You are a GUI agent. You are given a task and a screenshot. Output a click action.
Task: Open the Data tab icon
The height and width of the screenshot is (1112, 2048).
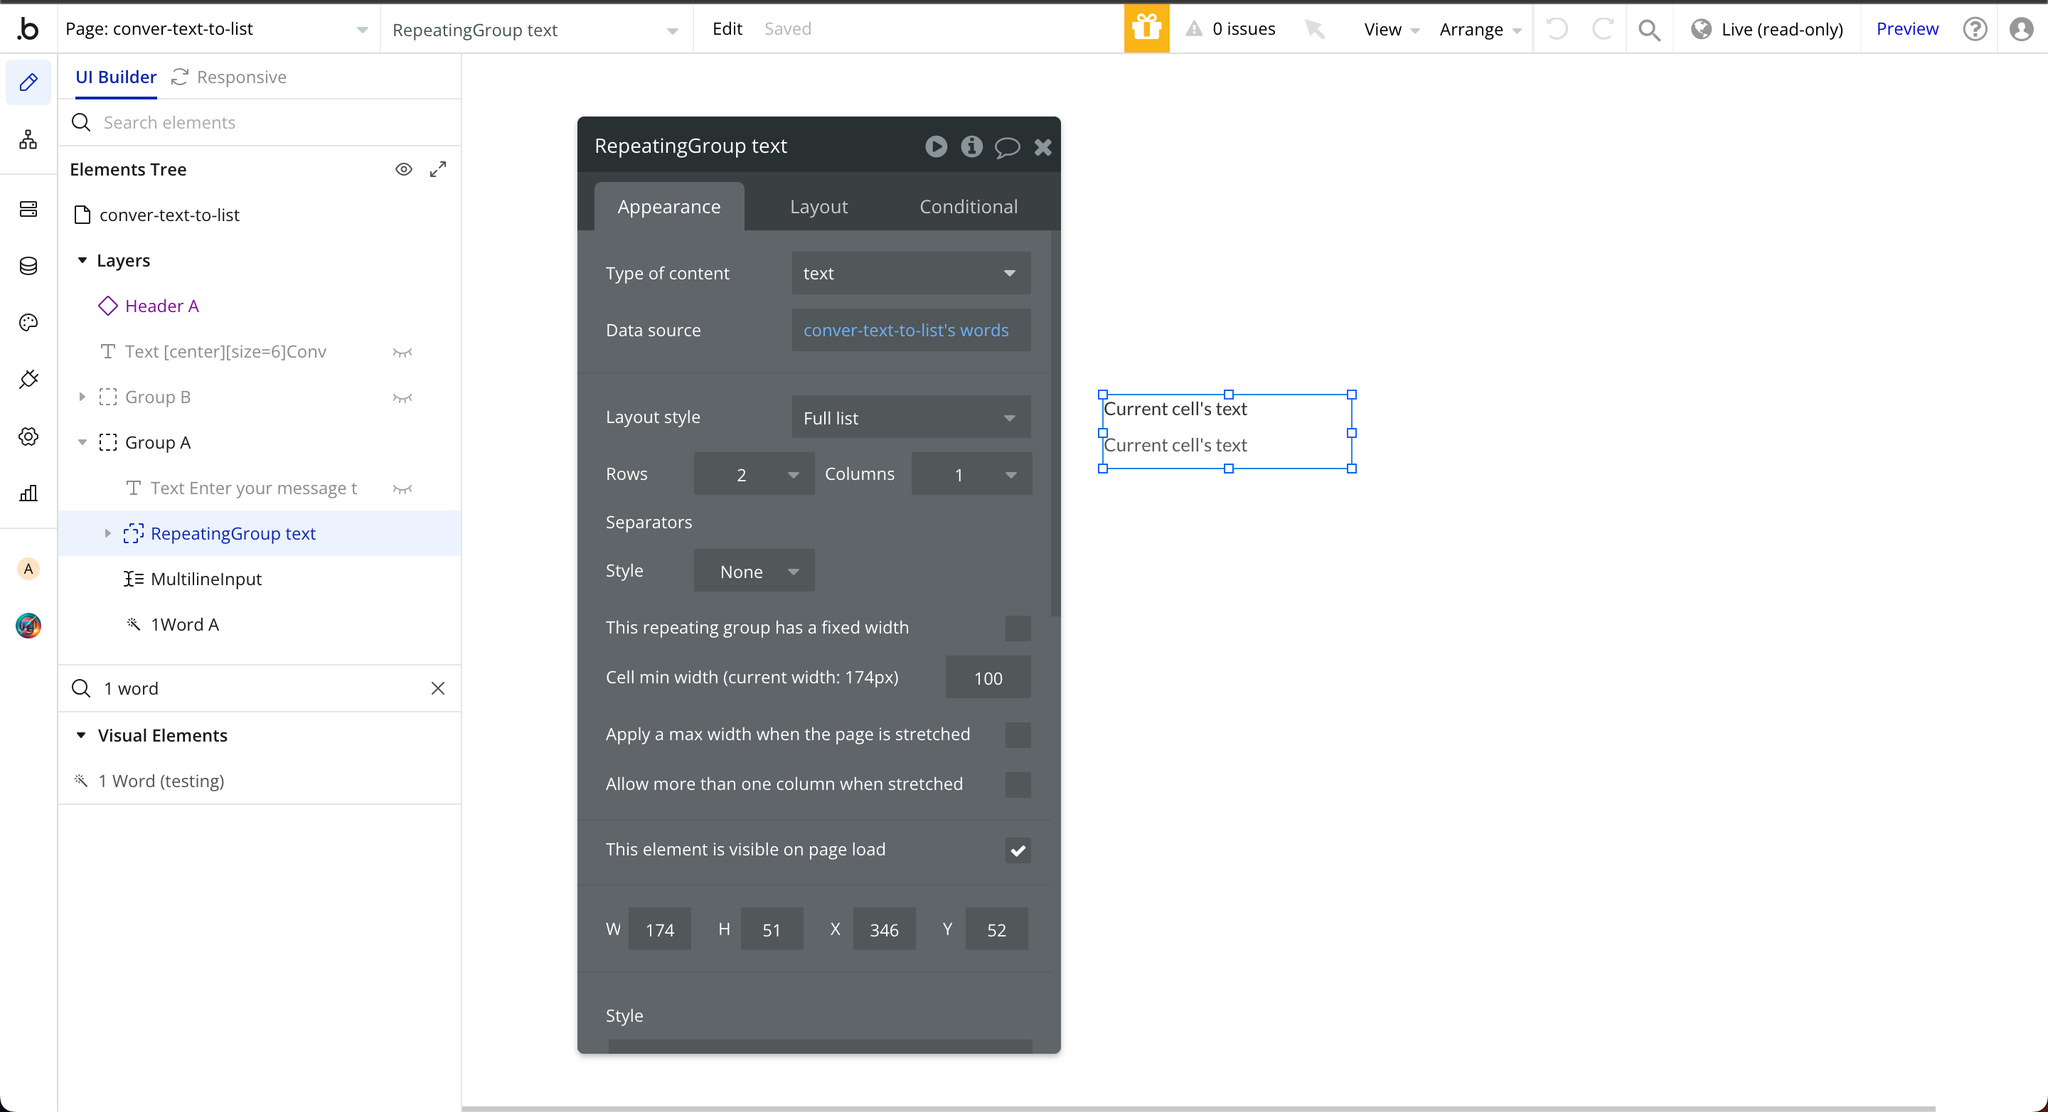coord(29,266)
